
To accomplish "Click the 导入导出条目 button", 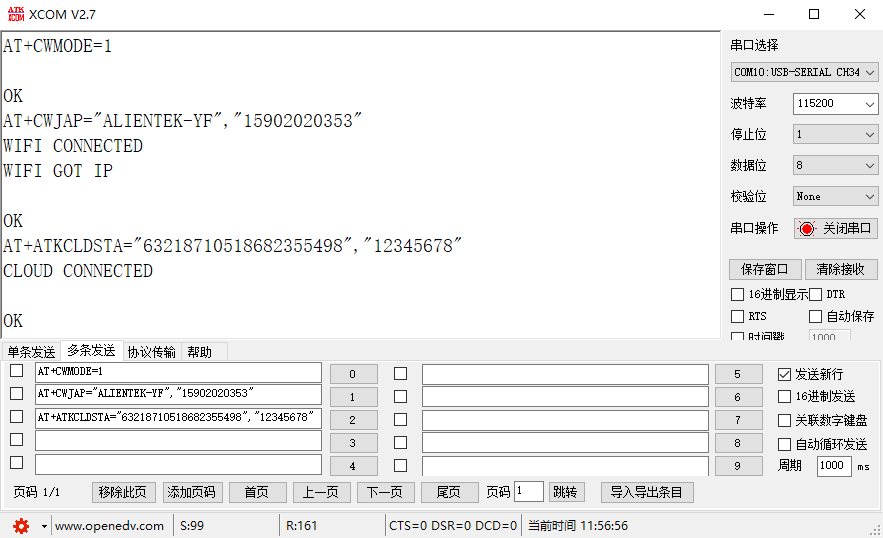I will click(646, 492).
